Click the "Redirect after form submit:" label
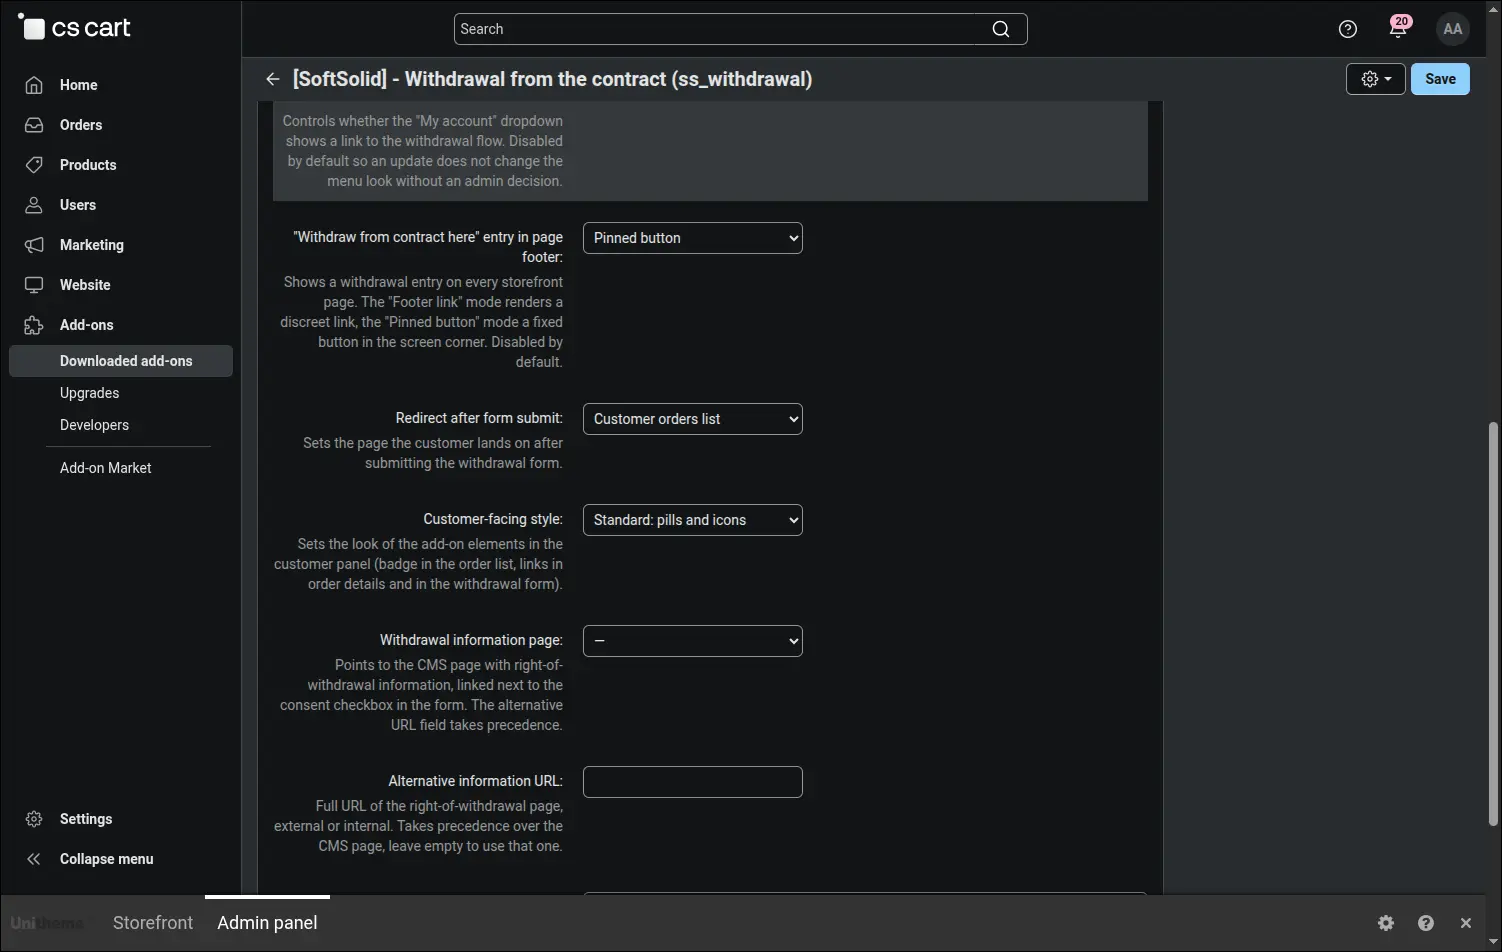This screenshot has height=952, width=1502. tap(479, 418)
